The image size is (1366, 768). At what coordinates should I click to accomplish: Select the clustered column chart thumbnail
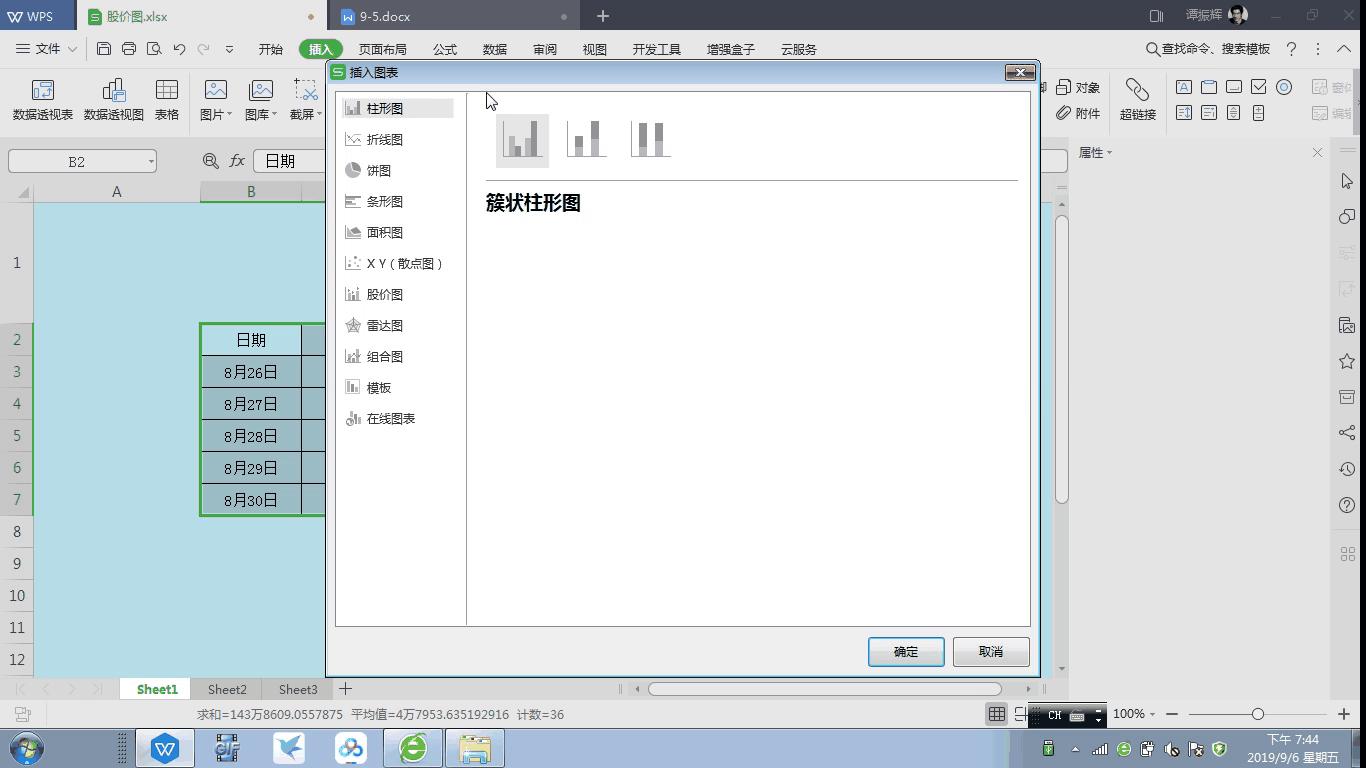[x=522, y=139]
